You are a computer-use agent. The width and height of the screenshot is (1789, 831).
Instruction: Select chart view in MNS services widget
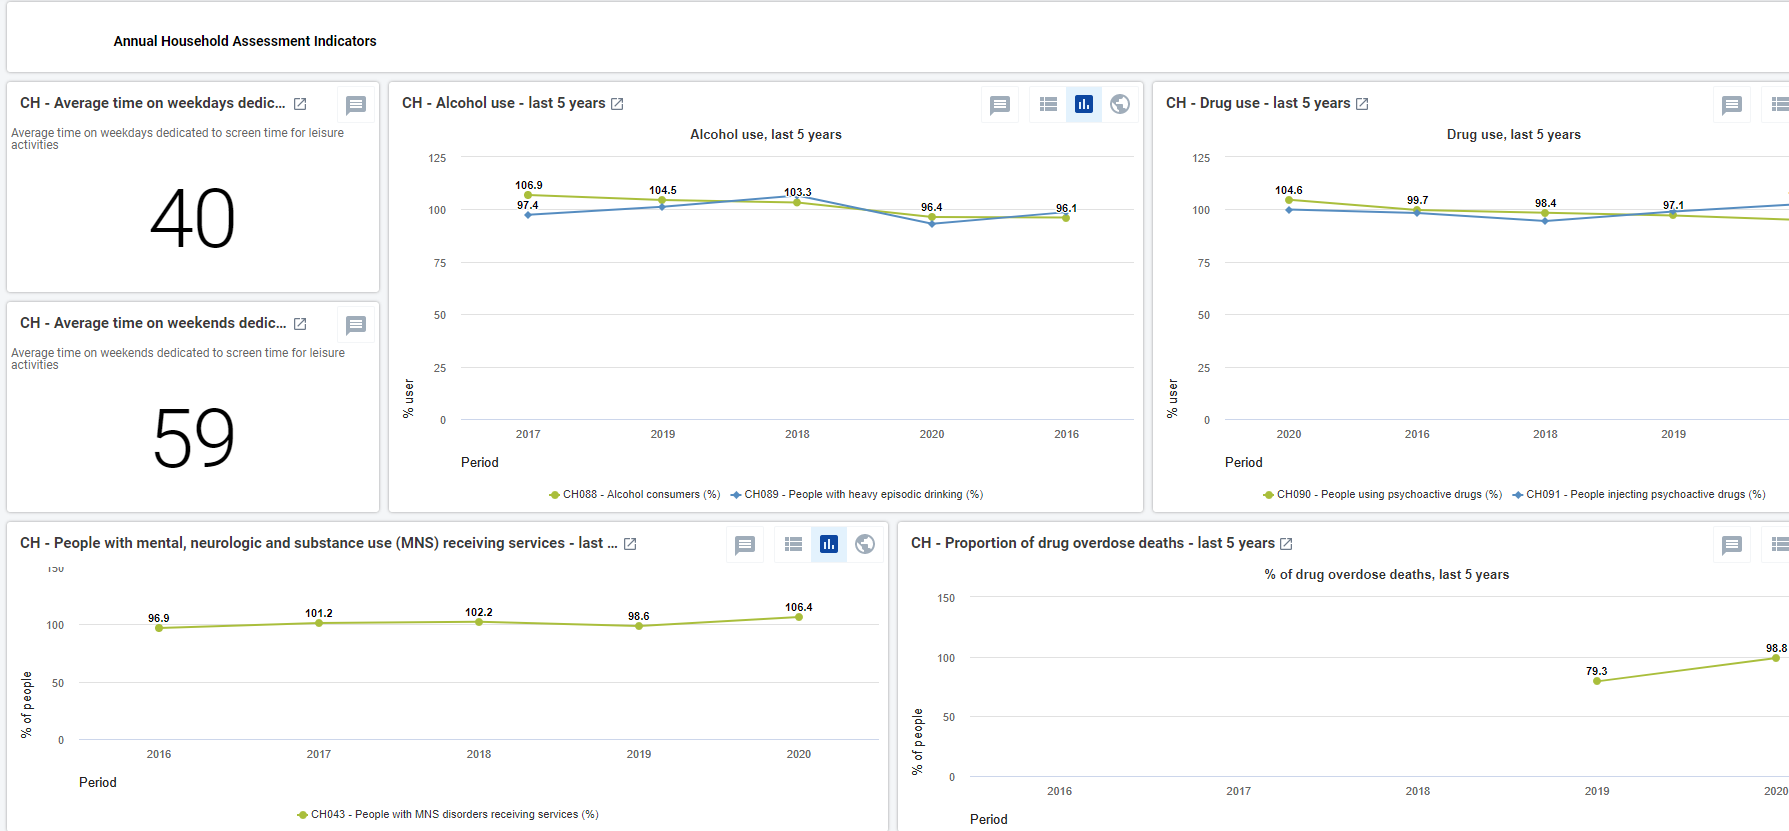coord(829,544)
